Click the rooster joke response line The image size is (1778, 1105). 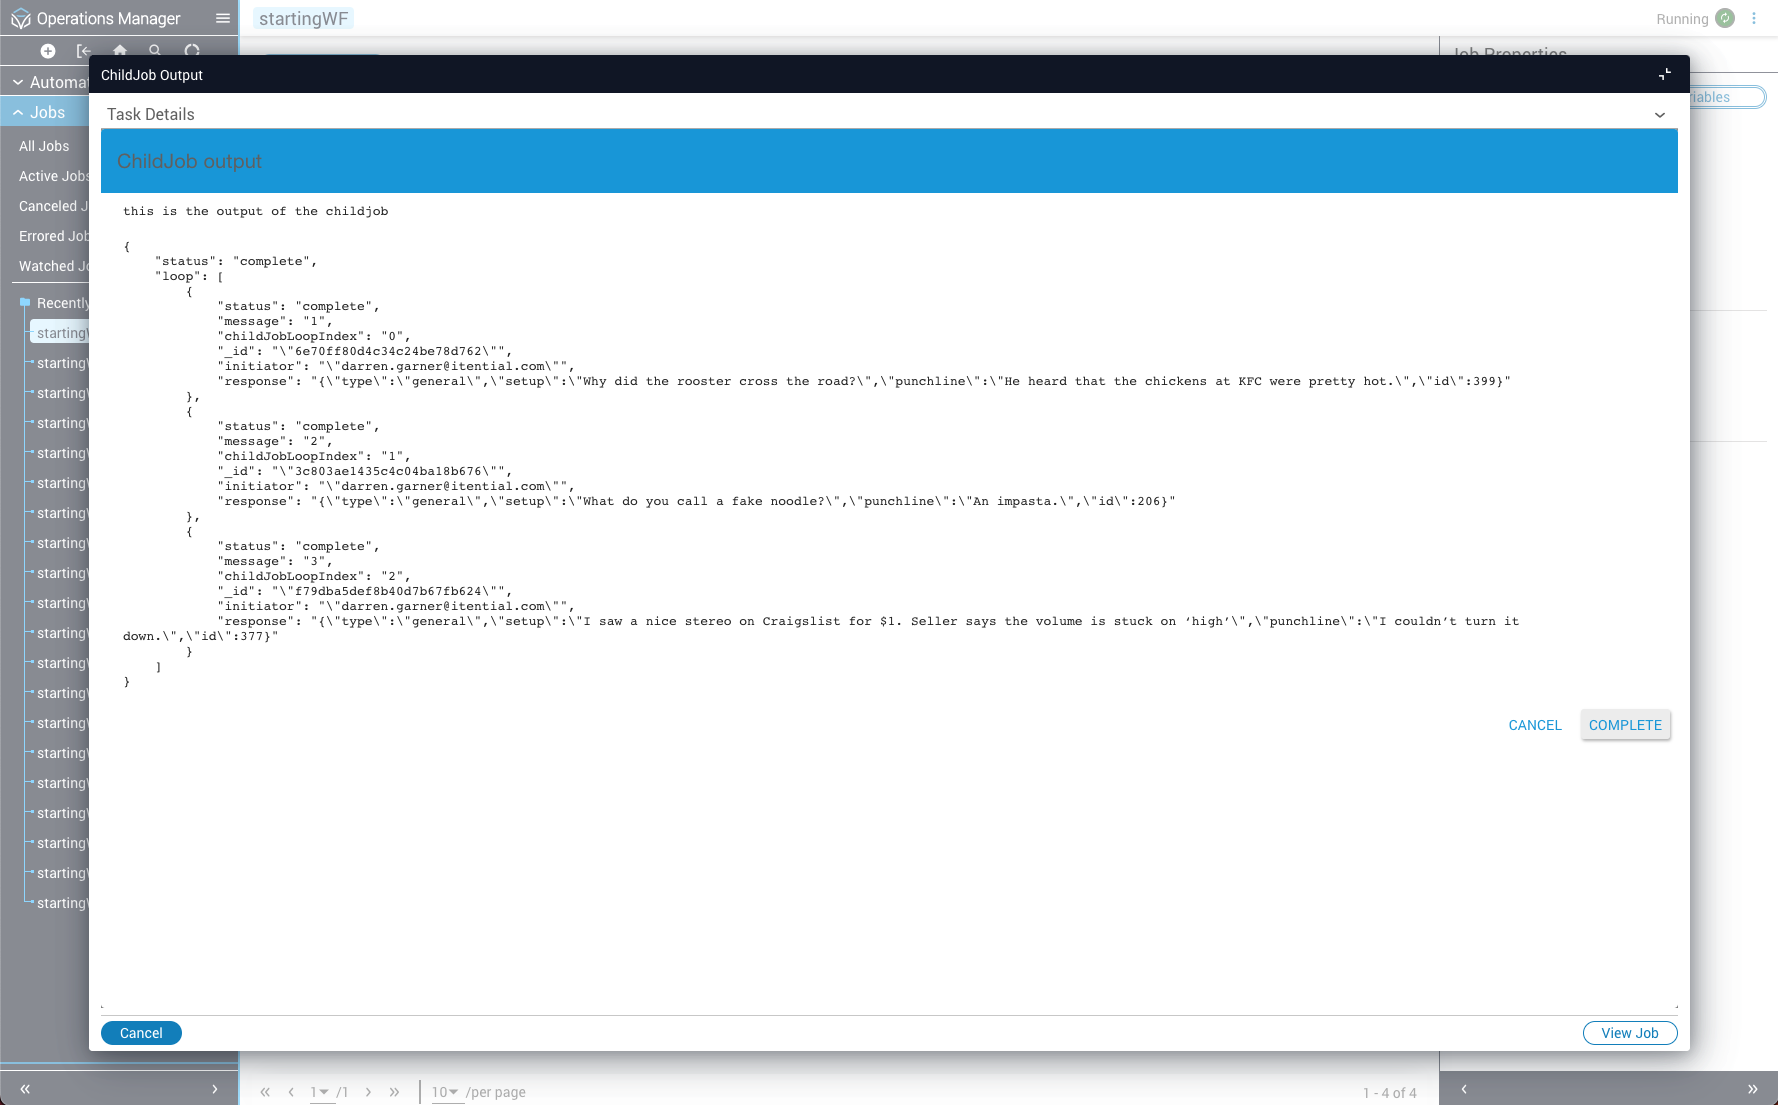(x=864, y=381)
